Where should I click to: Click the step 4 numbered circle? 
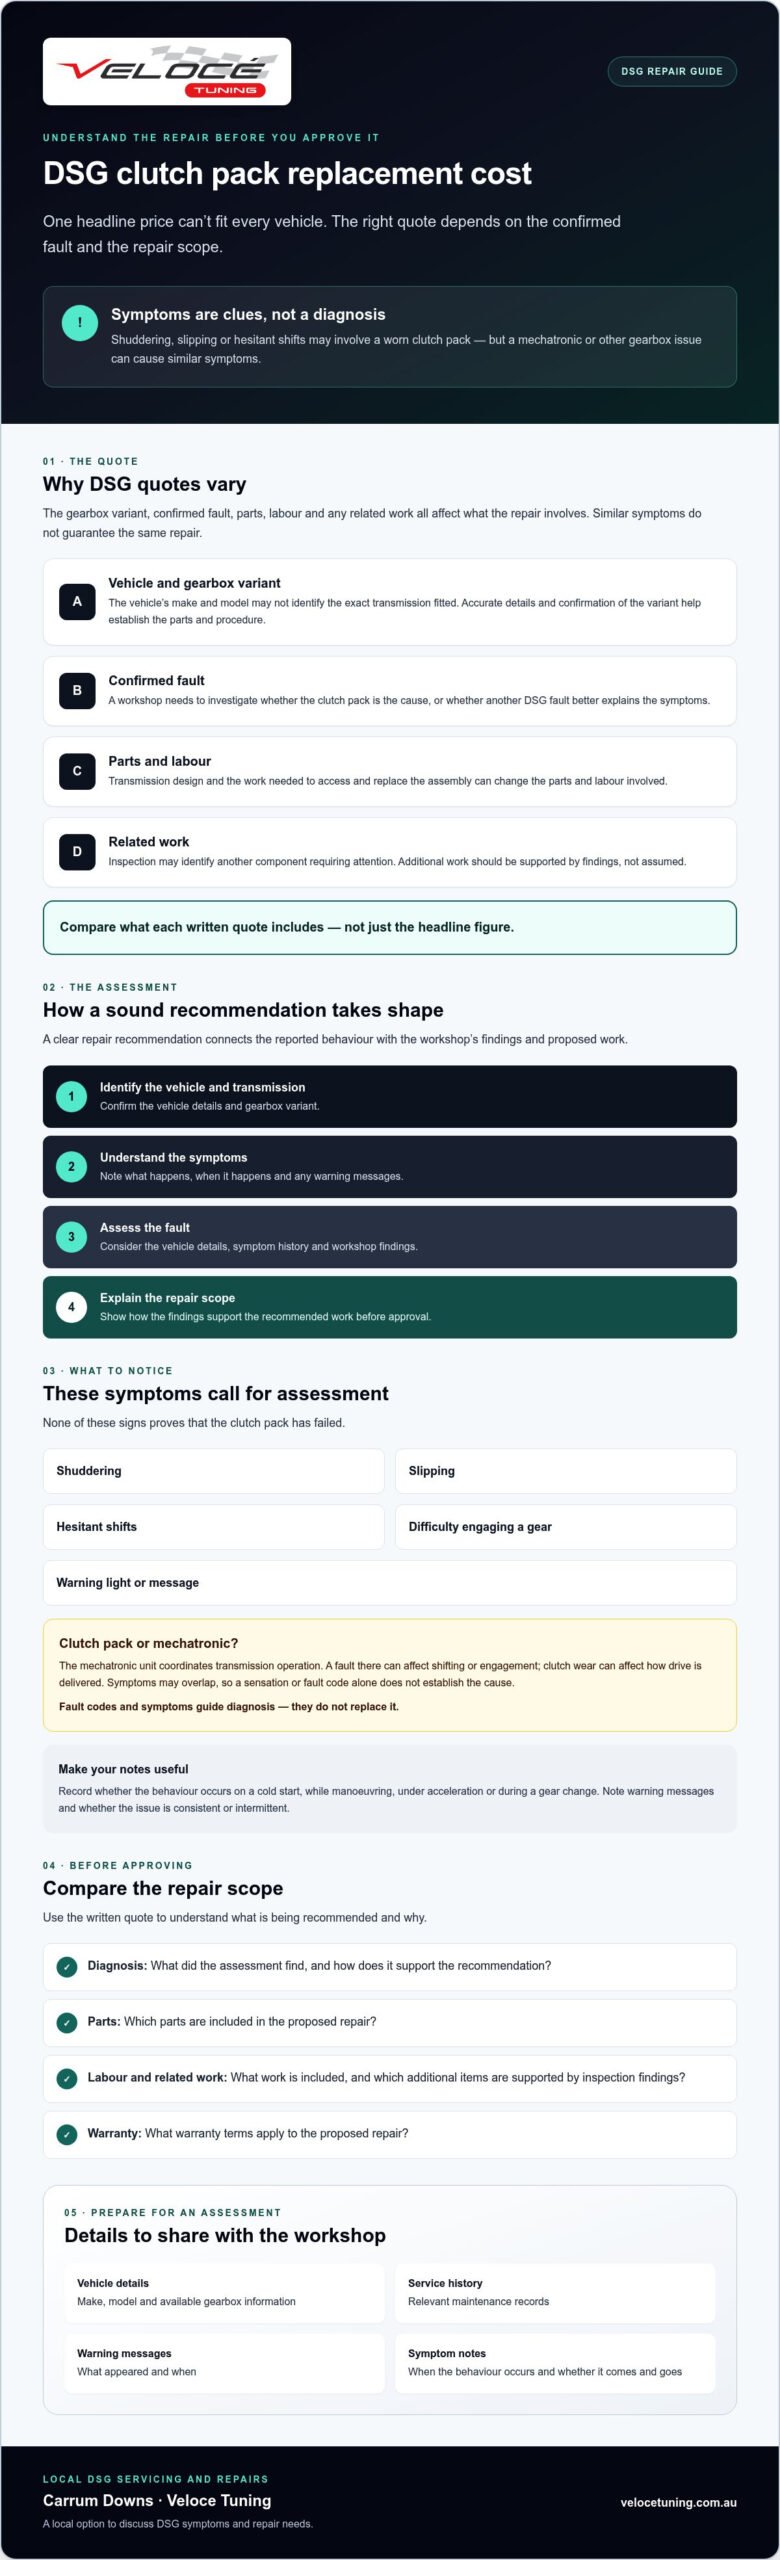pos(71,1307)
